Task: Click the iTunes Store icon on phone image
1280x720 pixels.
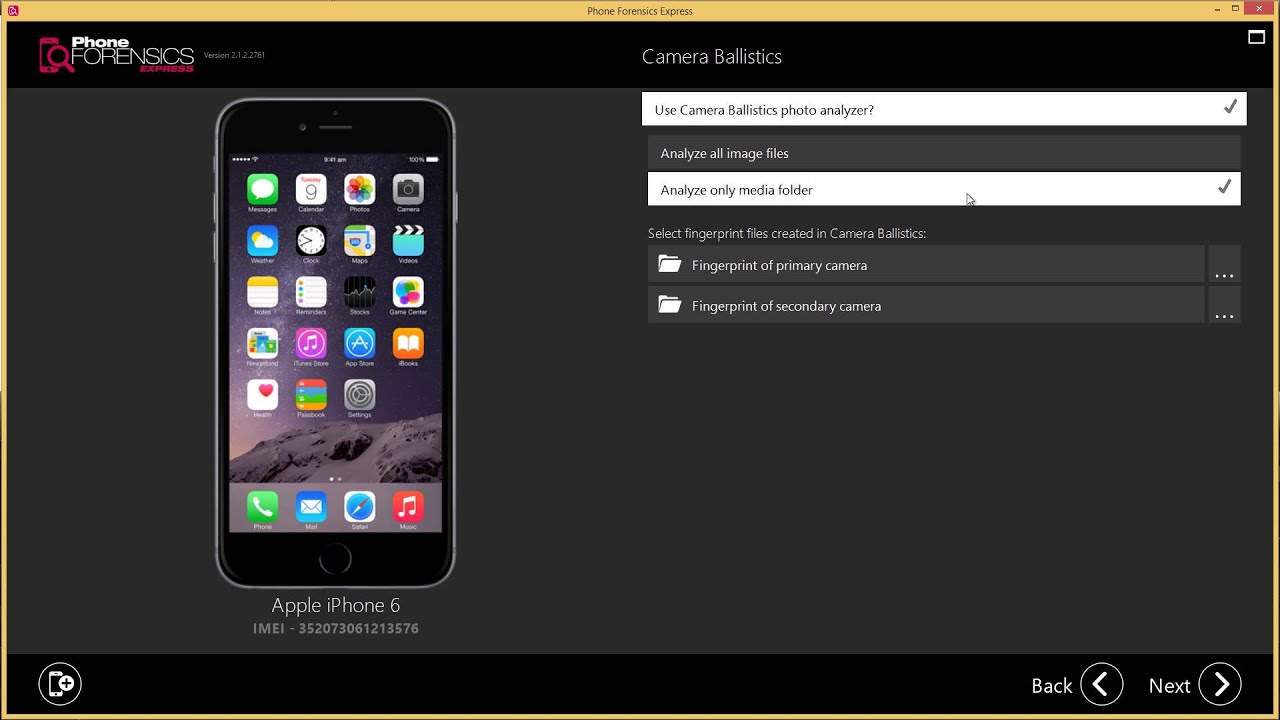Action: (311, 343)
